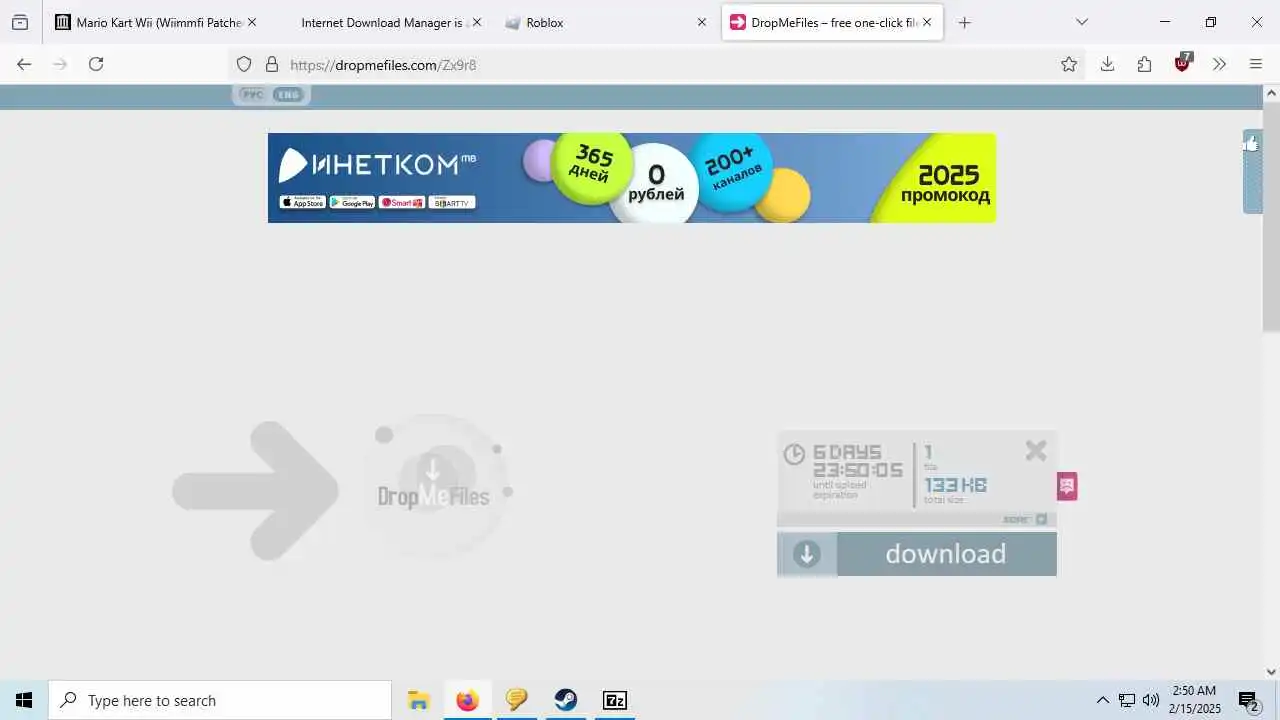Open the pink sad-face feedback icon
This screenshot has width=1280, height=720.
point(1067,486)
